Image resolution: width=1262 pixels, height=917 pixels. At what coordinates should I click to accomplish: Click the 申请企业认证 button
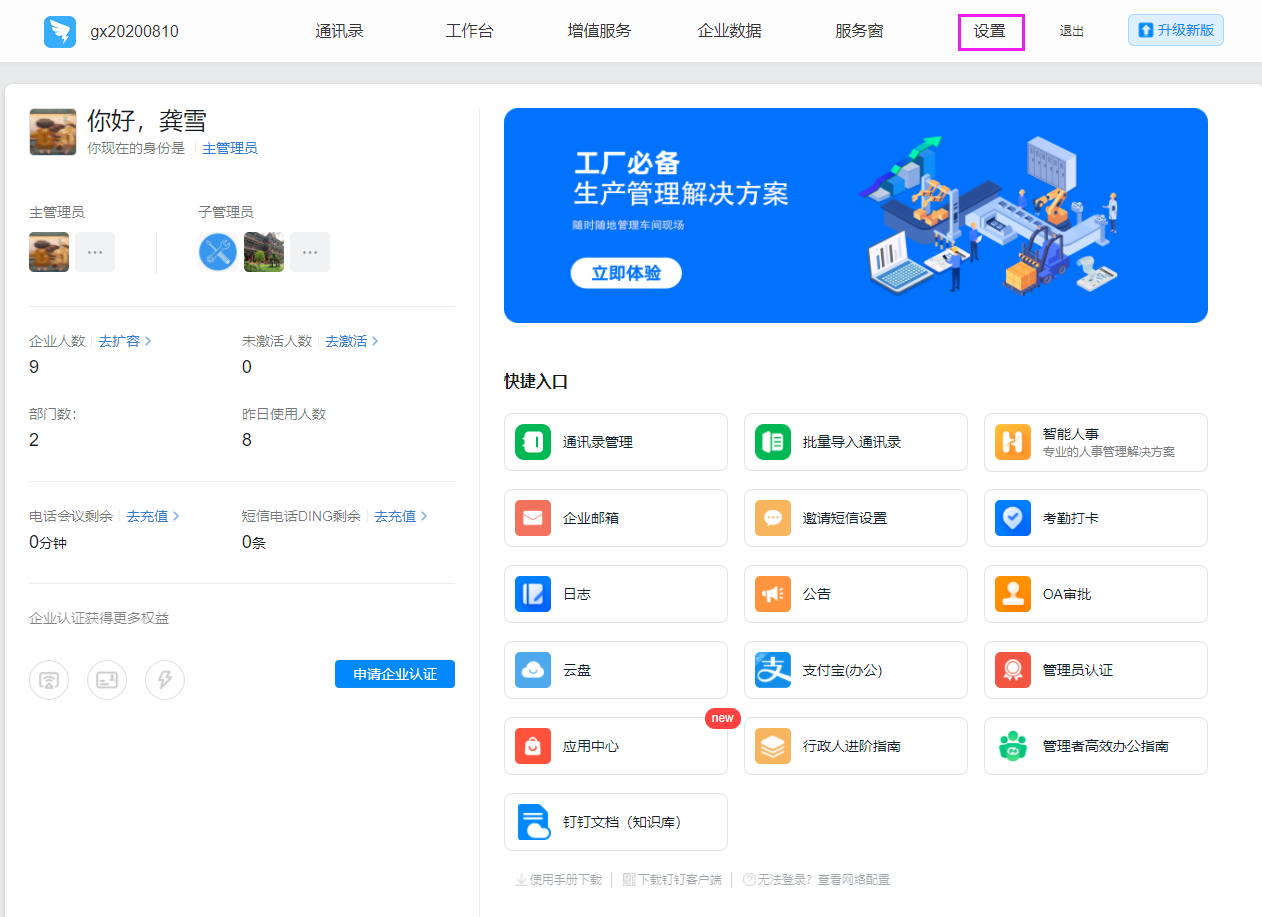[395, 674]
